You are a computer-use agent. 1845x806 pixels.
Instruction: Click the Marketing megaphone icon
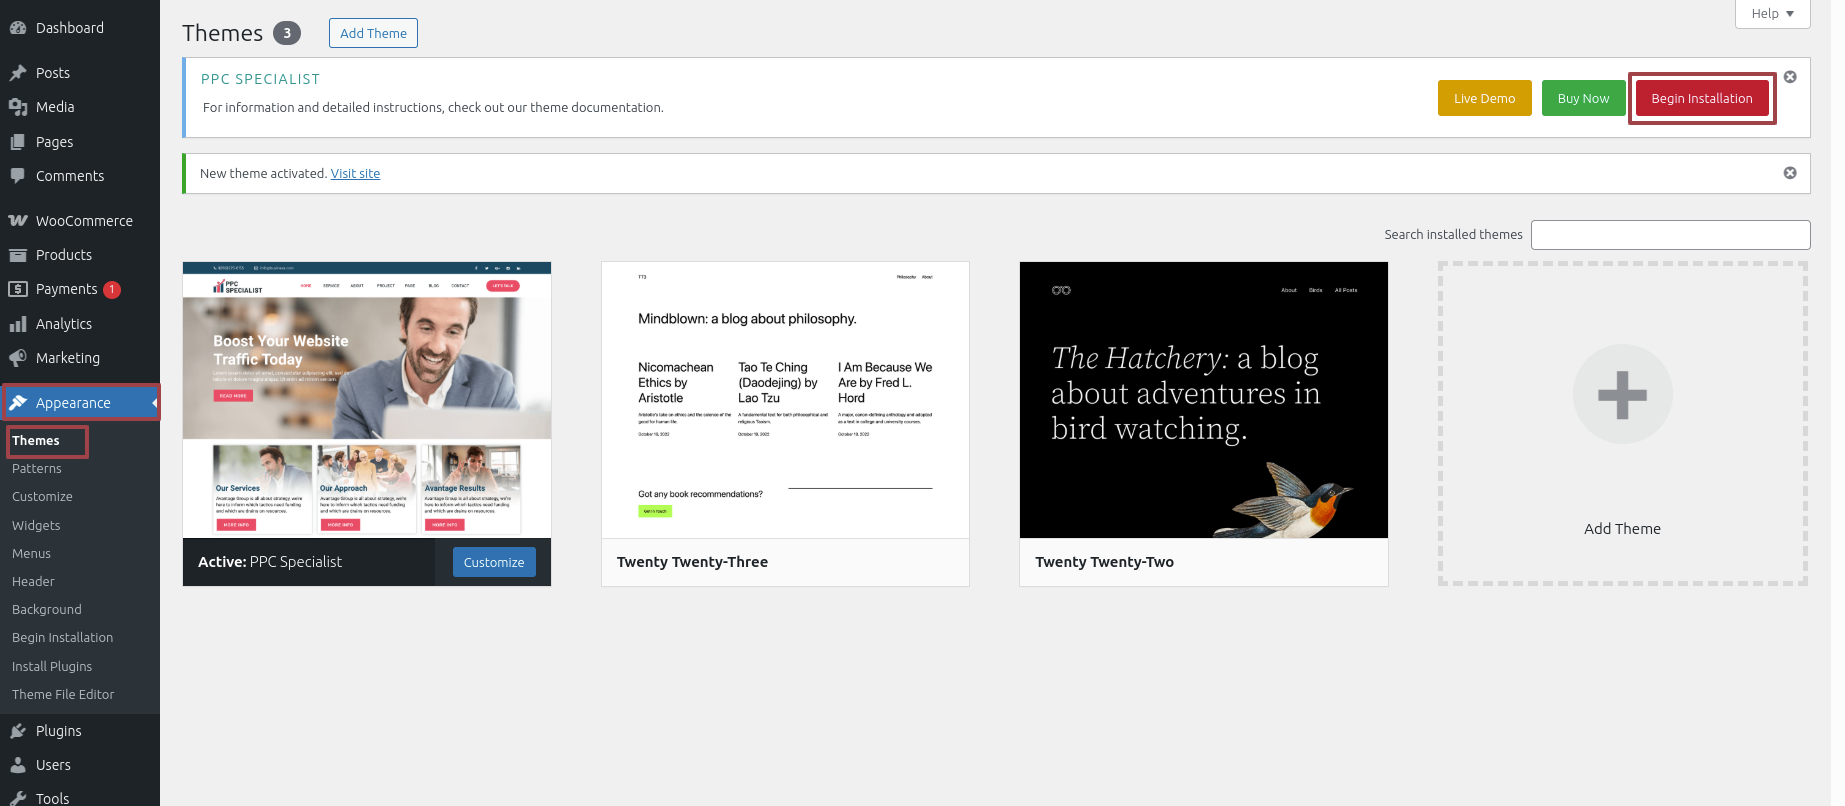[18, 358]
